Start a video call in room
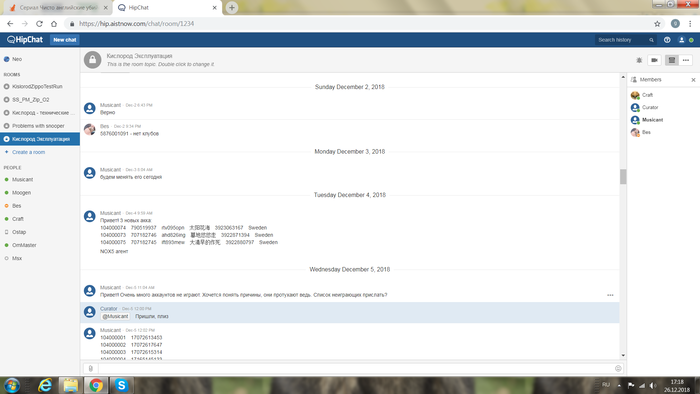The image size is (700, 394). (654, 60)
